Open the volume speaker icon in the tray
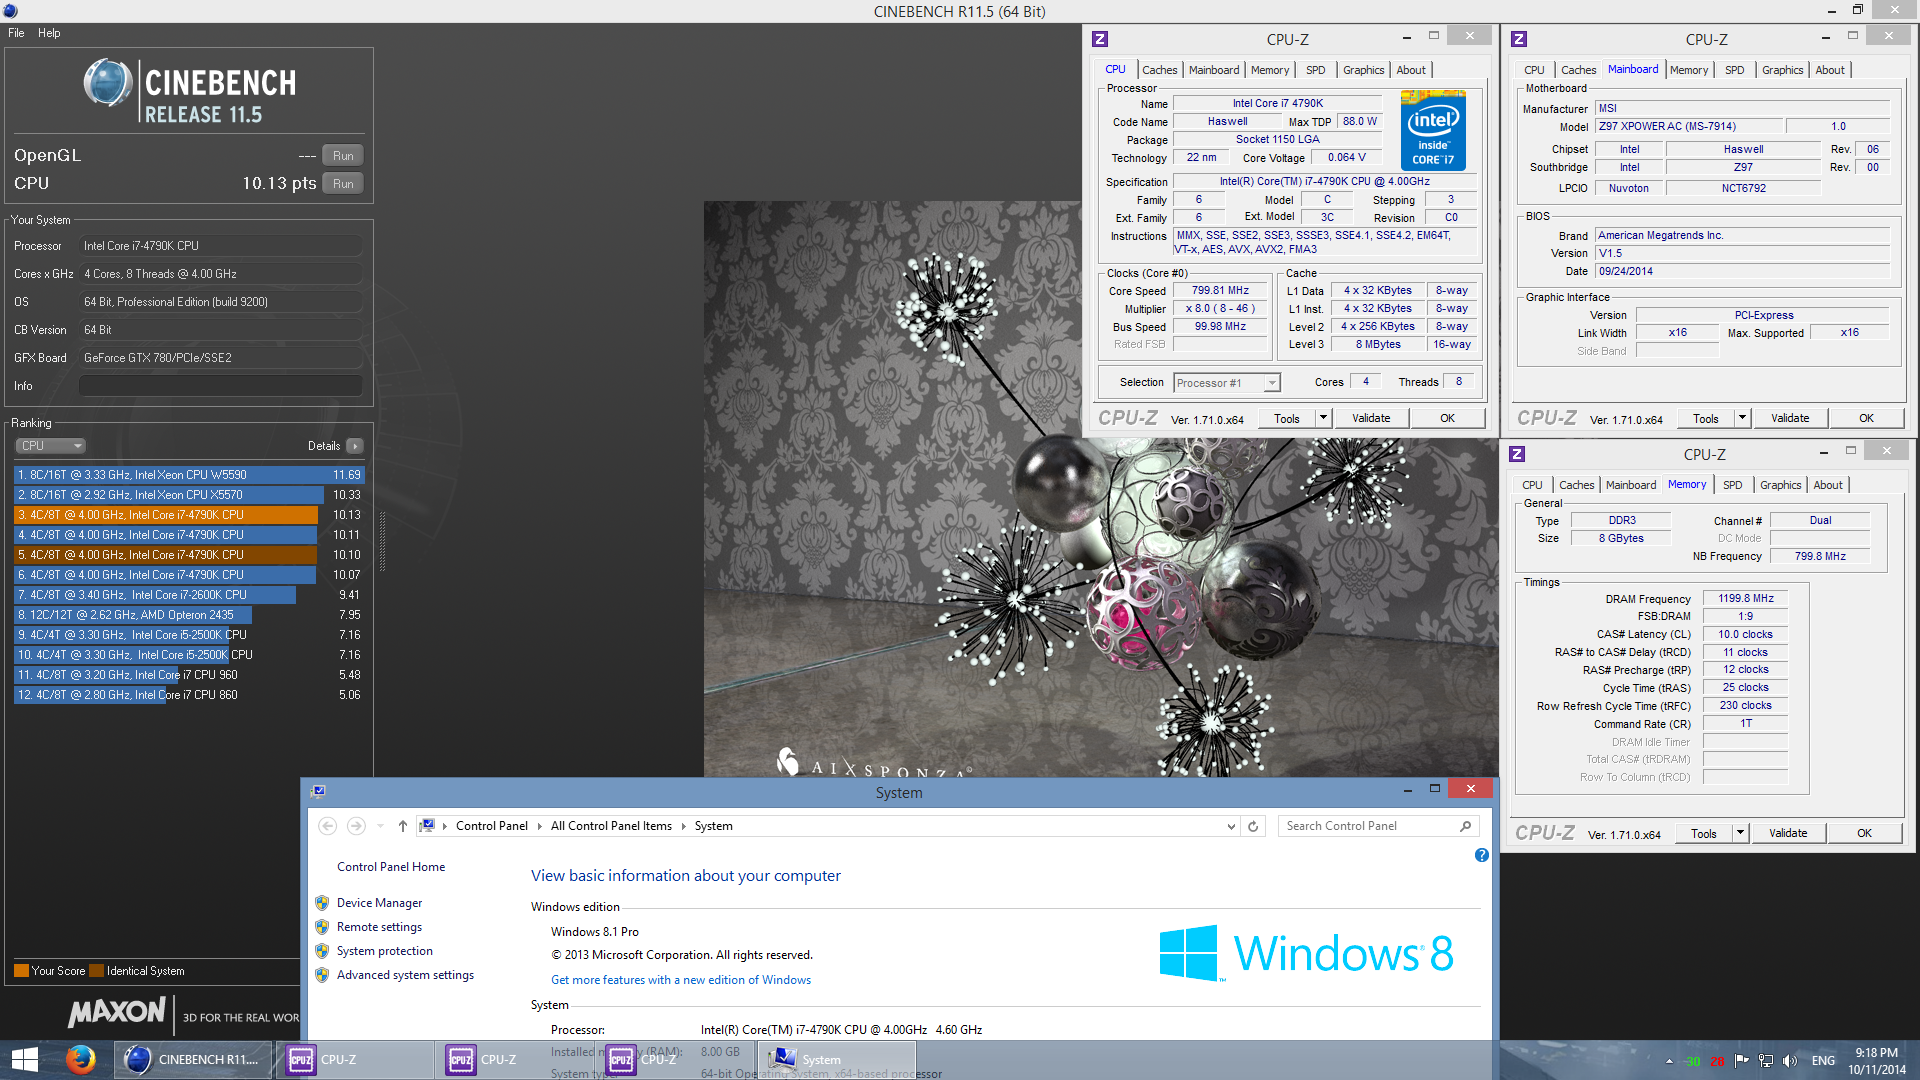Viewport: 1920px width, 1080px height. 1790,1061
